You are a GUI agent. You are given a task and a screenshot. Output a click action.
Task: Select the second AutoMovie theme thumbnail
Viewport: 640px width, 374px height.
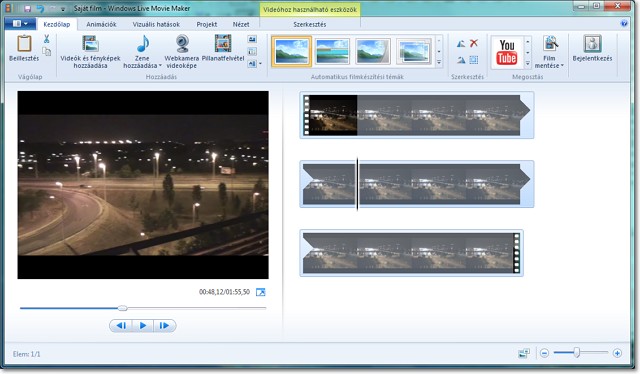pos(332,51)
